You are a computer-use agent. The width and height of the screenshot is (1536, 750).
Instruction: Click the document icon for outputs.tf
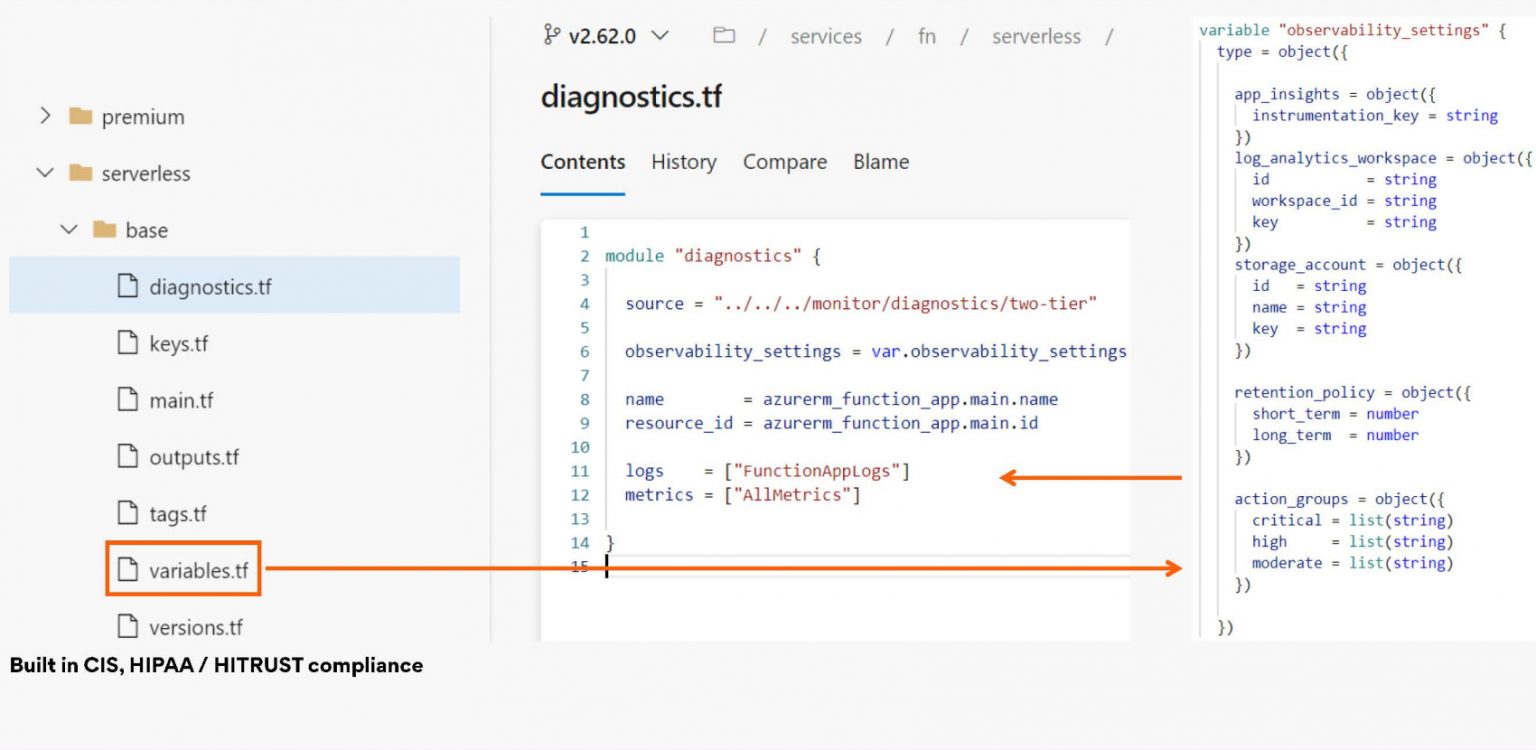click(128, 457)
